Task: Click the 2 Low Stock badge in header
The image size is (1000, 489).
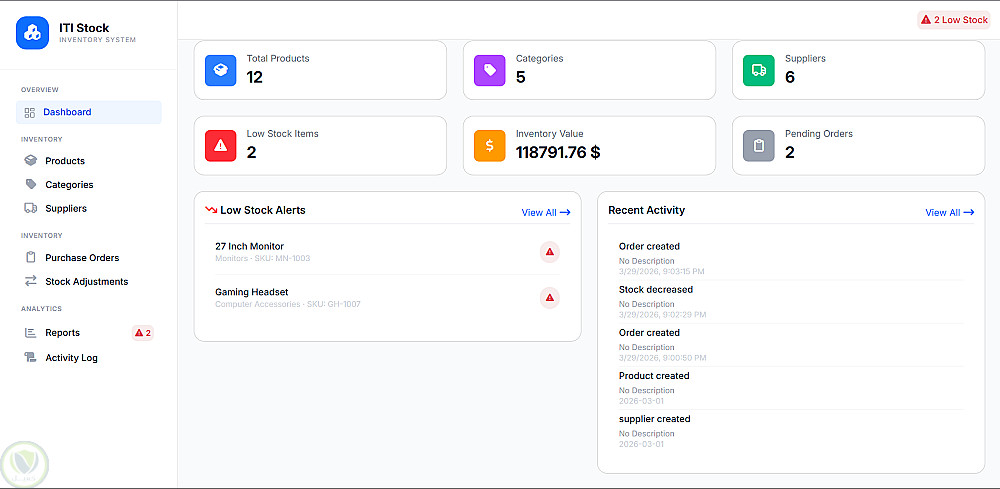Action: 954,20
